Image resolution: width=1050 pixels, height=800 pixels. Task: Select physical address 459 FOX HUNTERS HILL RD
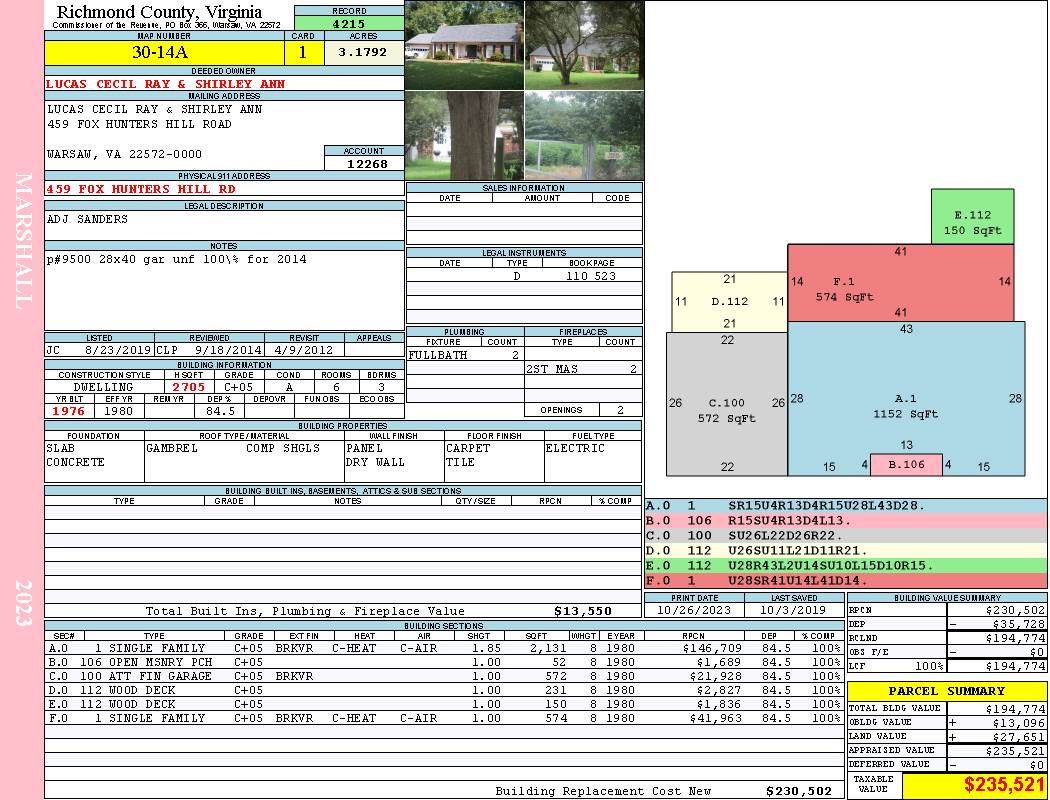coord(141,189)
